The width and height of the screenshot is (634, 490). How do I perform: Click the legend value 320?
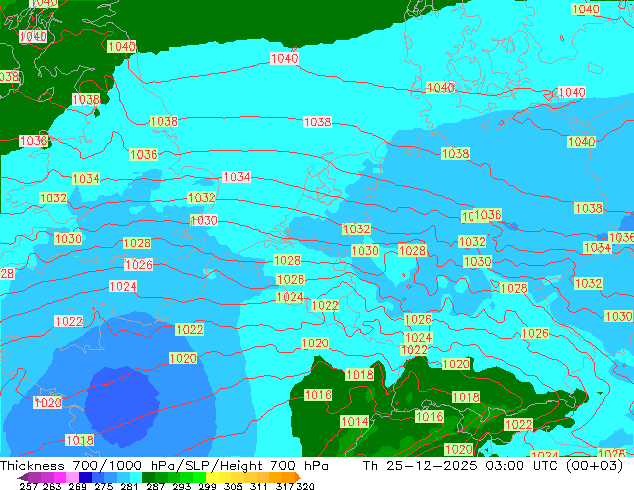pos(305,486)
